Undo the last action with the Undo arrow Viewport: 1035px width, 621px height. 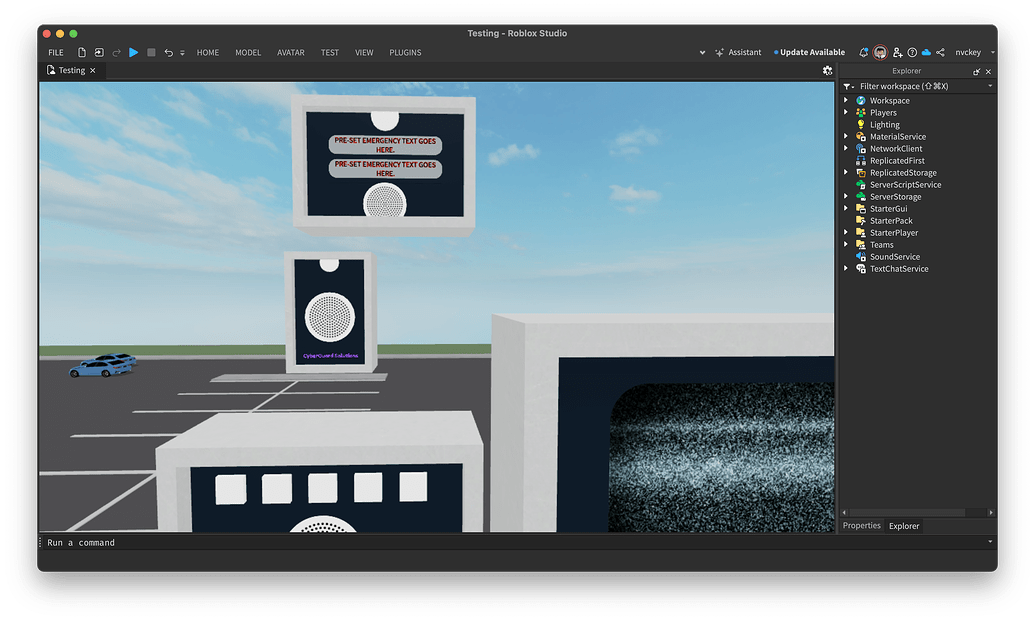pos(168,52)
